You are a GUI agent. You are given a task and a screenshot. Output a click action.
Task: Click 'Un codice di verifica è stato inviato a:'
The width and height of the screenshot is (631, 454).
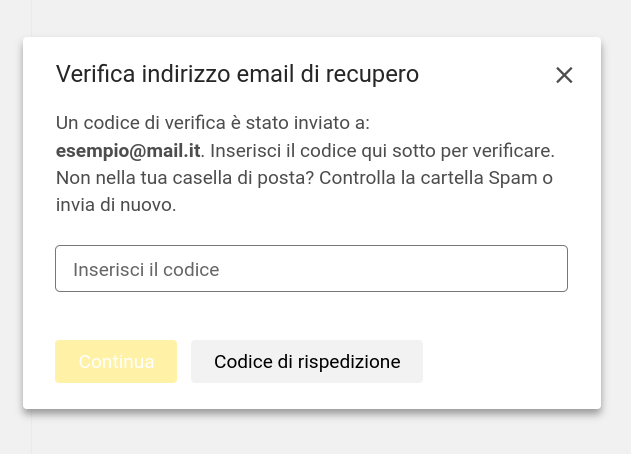(x=213, y=124)
